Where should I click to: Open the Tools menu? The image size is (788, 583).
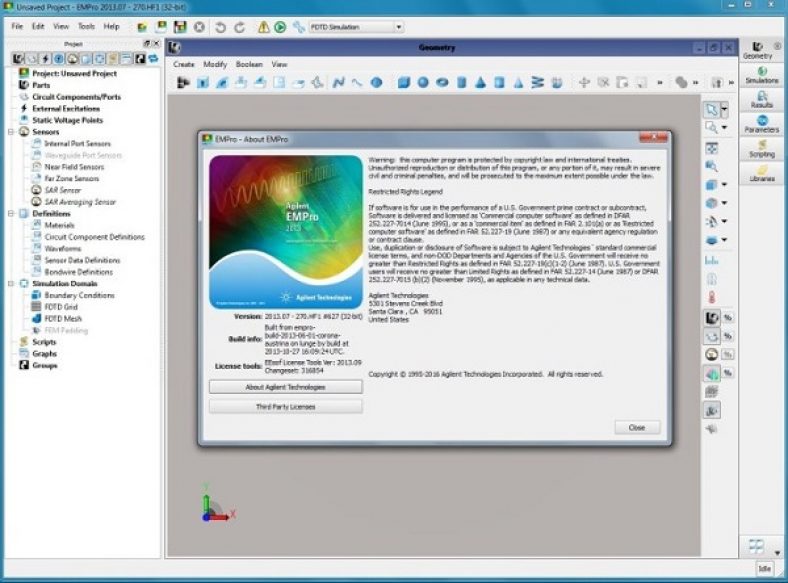coord(86,27)
